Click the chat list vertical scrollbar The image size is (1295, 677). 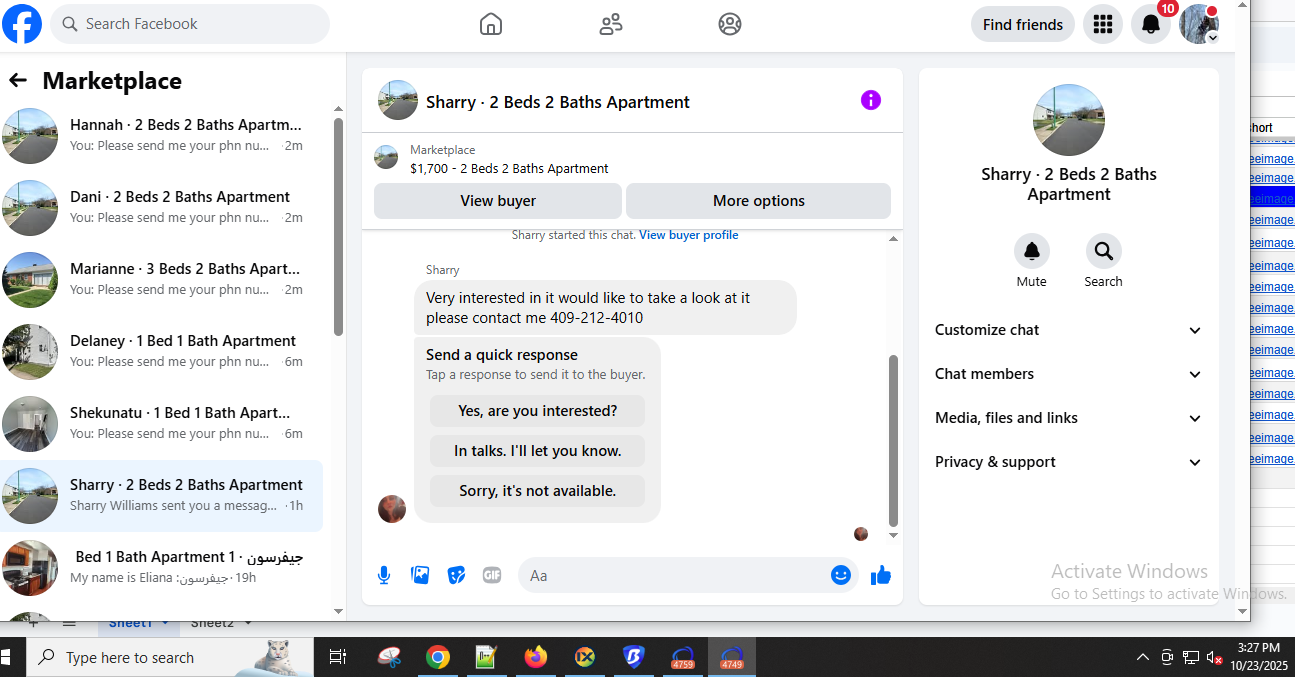pos(338,227)
